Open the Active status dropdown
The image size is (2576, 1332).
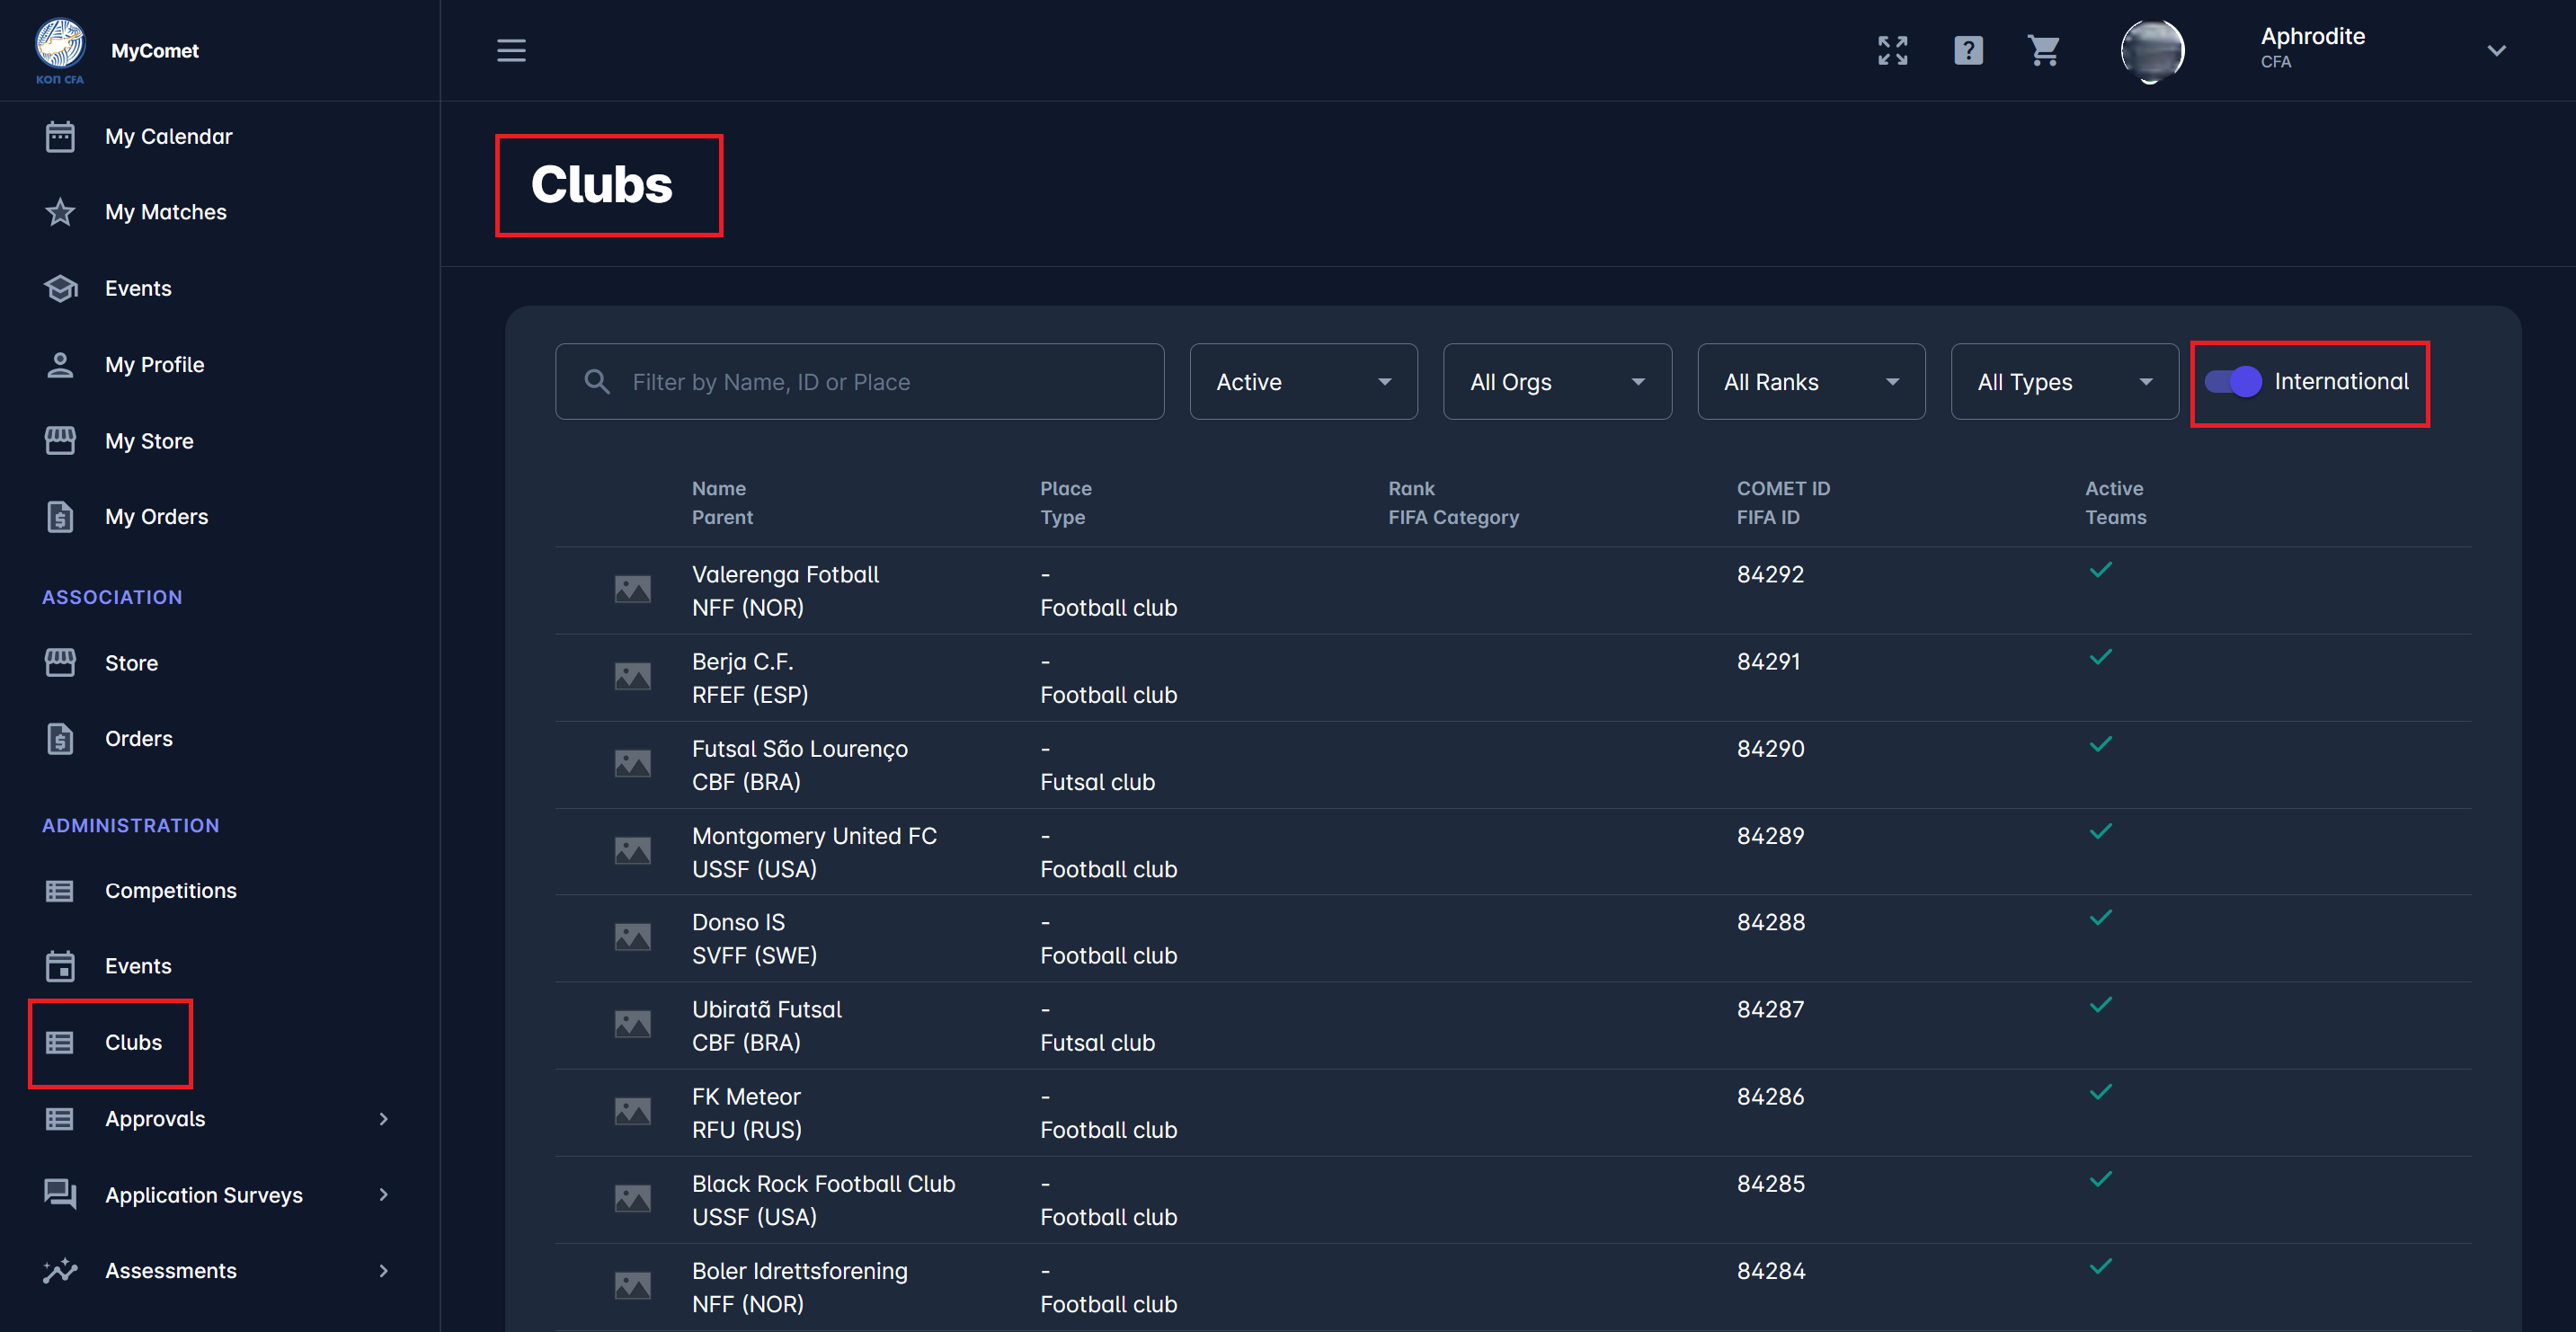coord(1302,382)
